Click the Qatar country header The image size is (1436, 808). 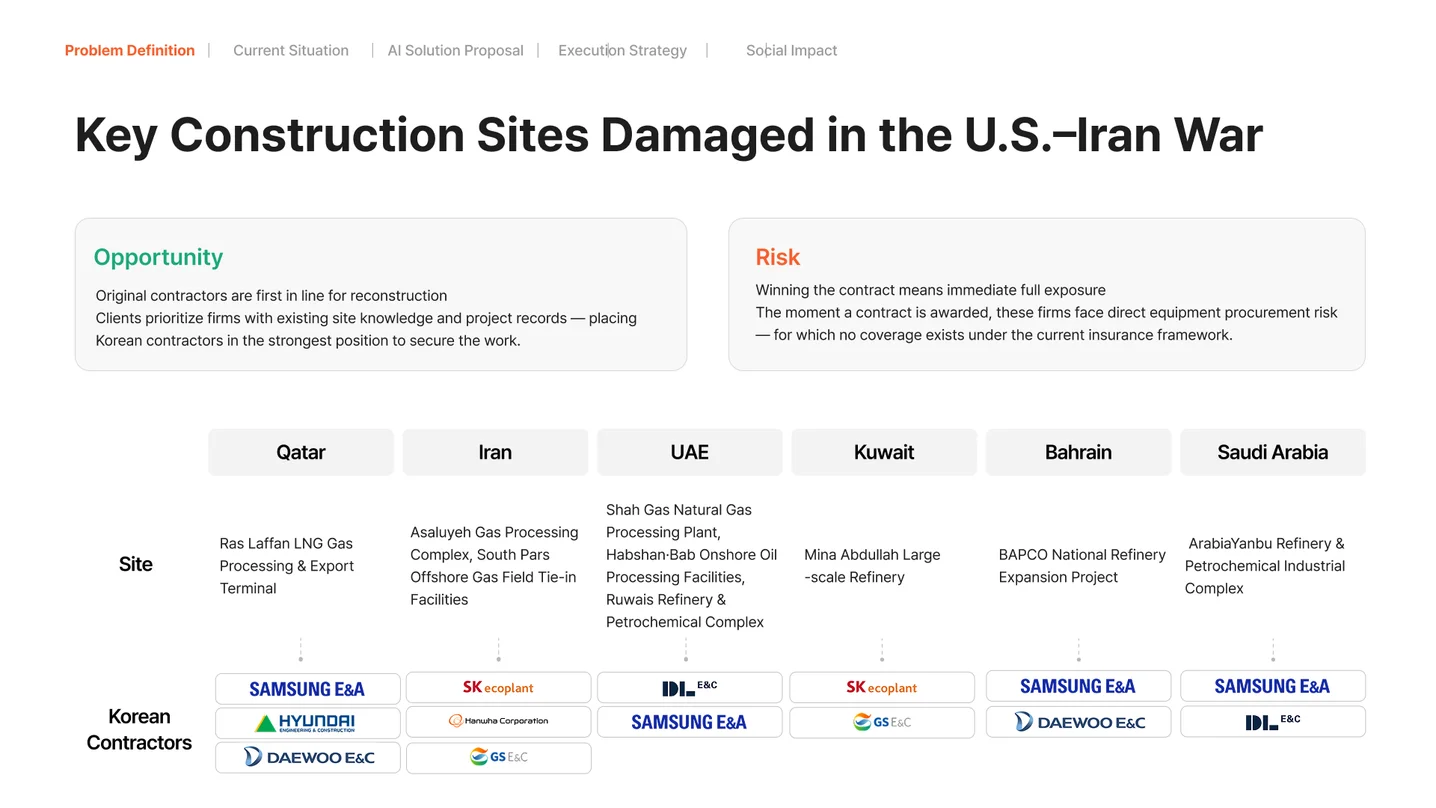pyautogui.click(x=301, y=452)
